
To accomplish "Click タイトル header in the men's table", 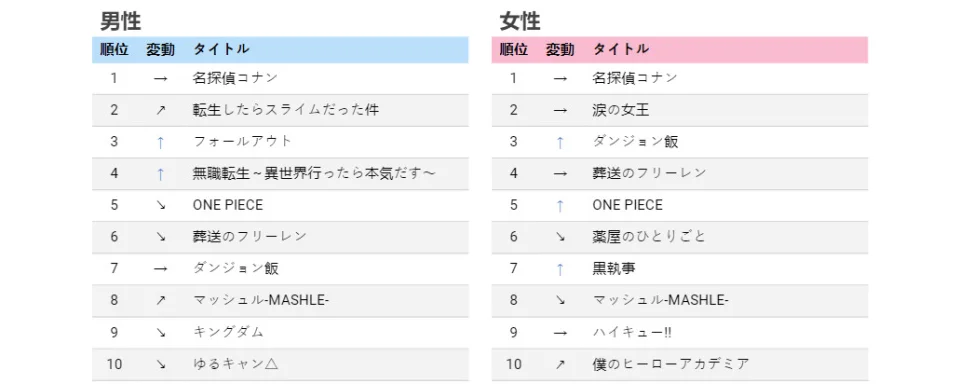I will [x=221, y=50].
